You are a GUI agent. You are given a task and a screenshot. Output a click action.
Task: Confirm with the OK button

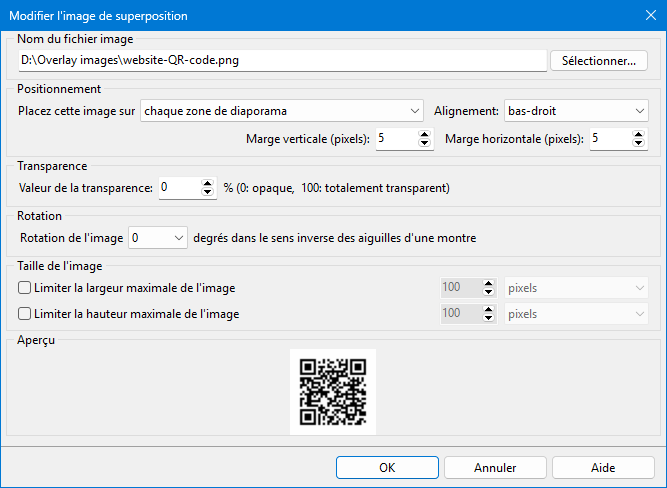pyautogui.click(x=387, y=468)
